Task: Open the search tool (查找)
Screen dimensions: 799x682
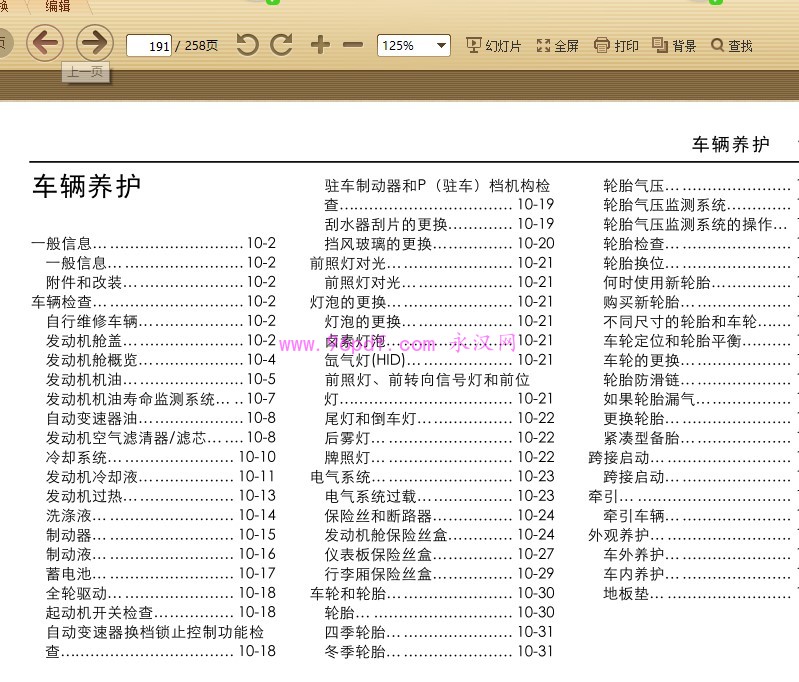Action: (x=732, y=46)
